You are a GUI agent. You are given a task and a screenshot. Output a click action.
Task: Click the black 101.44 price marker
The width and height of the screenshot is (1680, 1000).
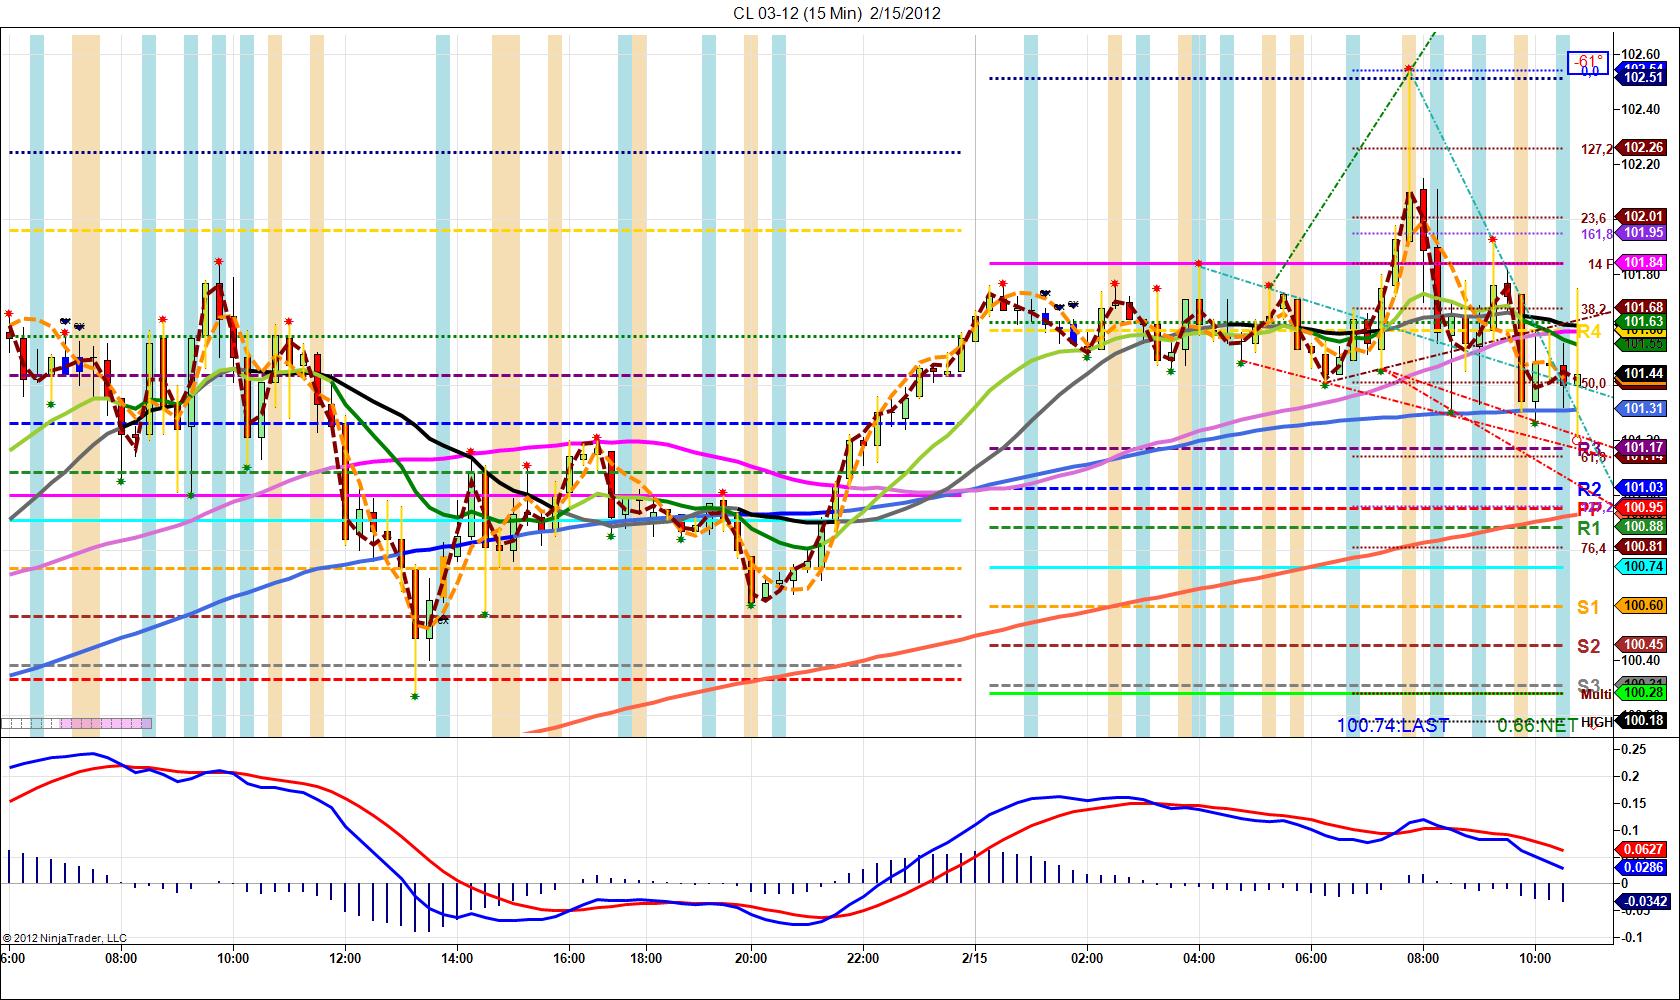pyautogui.click(x=1643, y=373)
